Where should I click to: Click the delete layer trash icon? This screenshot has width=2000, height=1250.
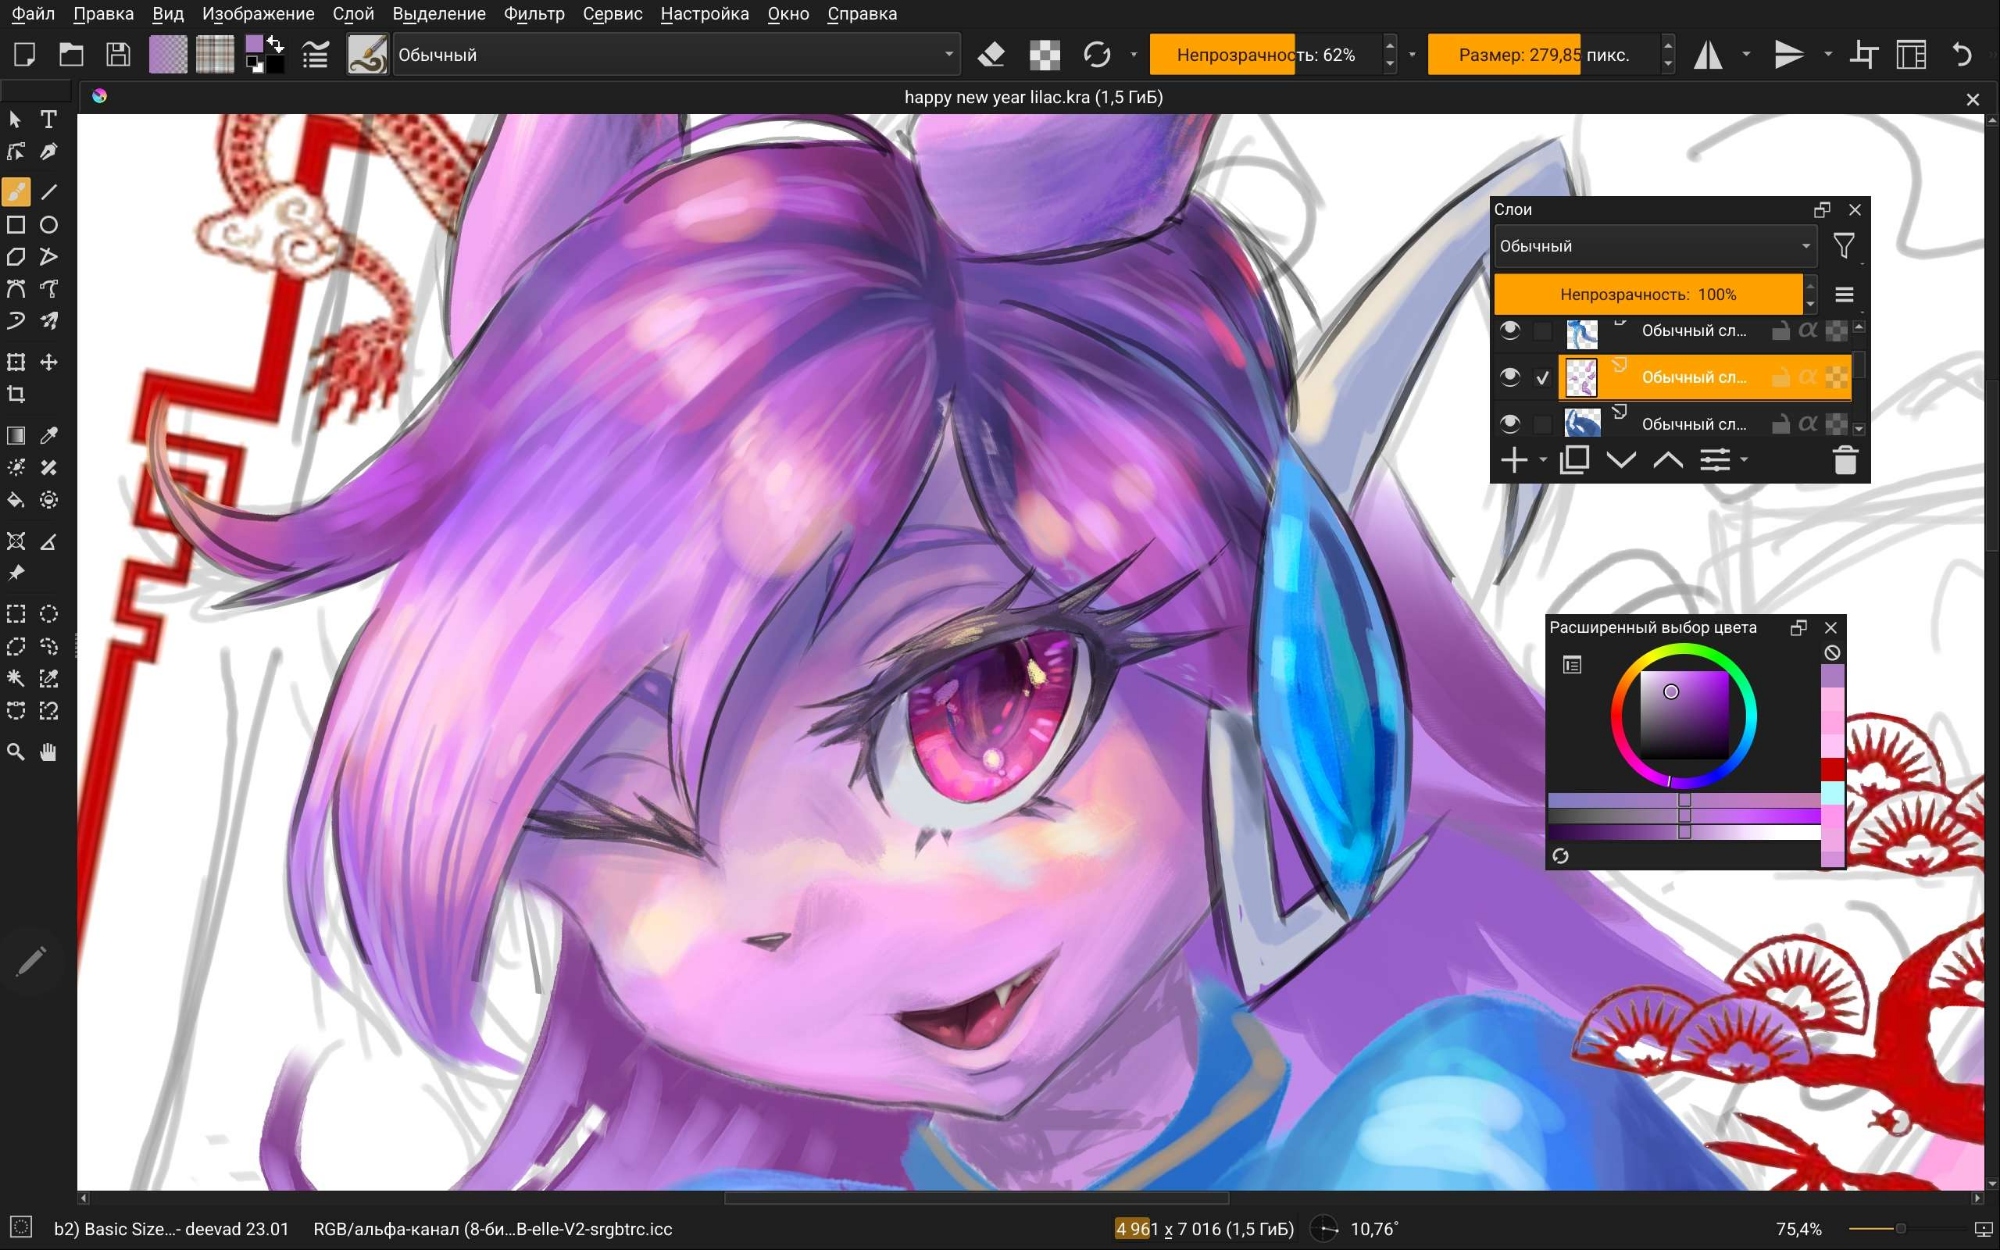pos(1845,460)
